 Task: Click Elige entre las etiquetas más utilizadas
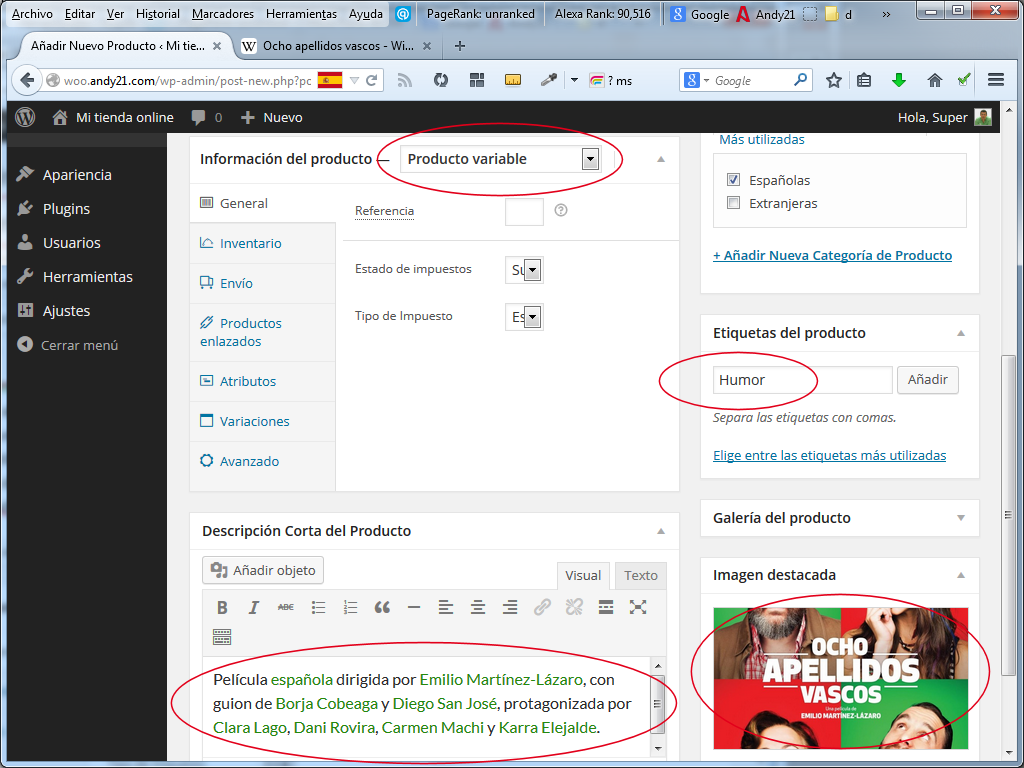click(829, 455)
